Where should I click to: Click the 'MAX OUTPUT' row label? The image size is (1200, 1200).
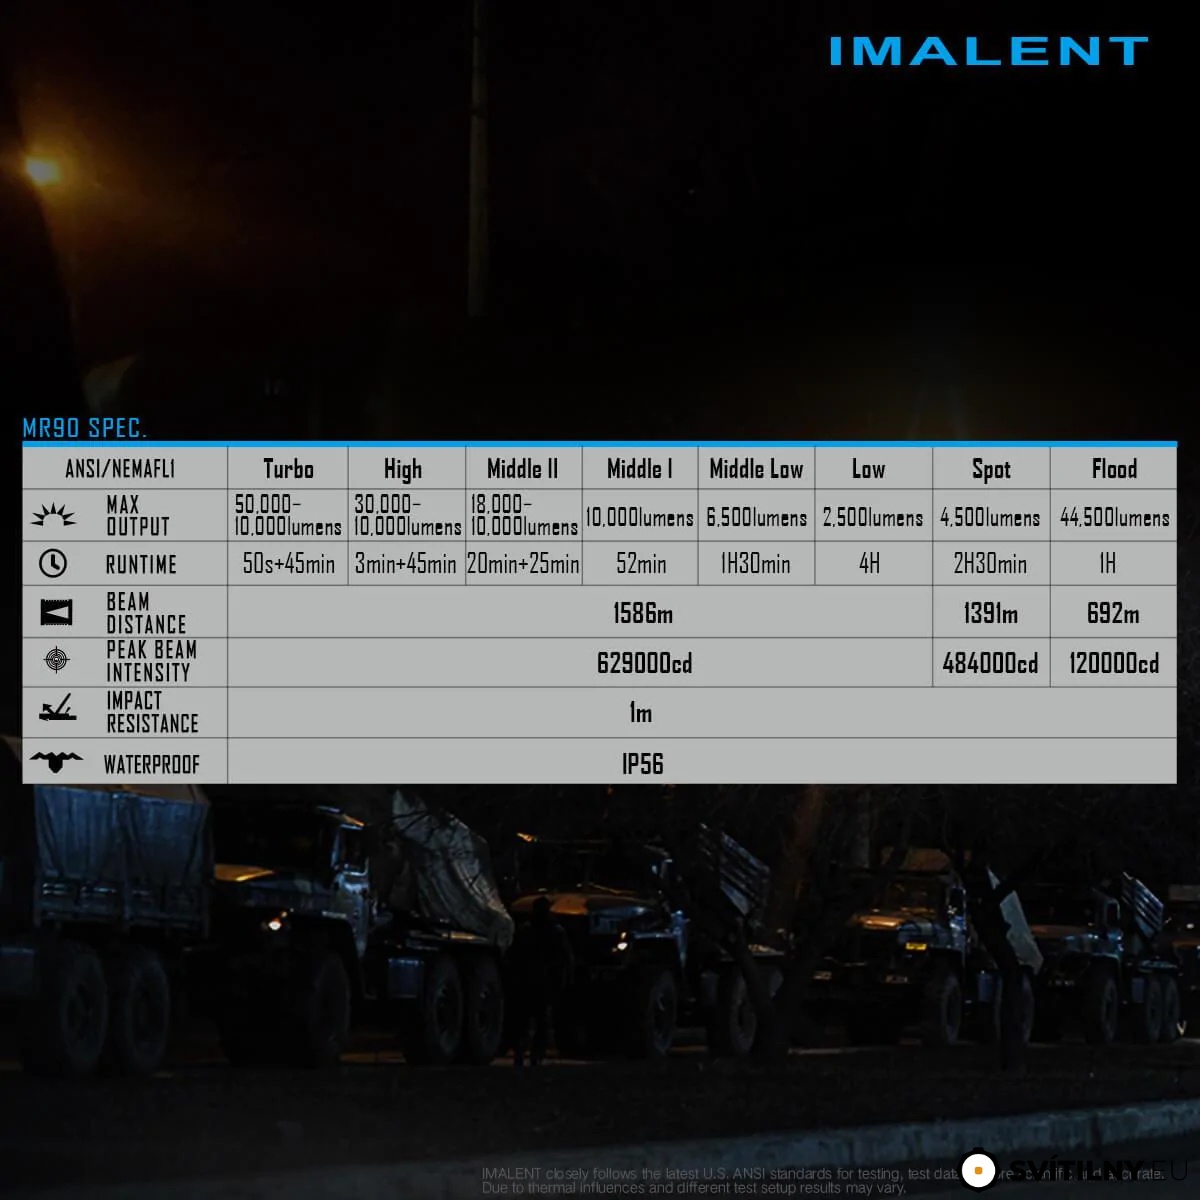(x=138, y=515)
